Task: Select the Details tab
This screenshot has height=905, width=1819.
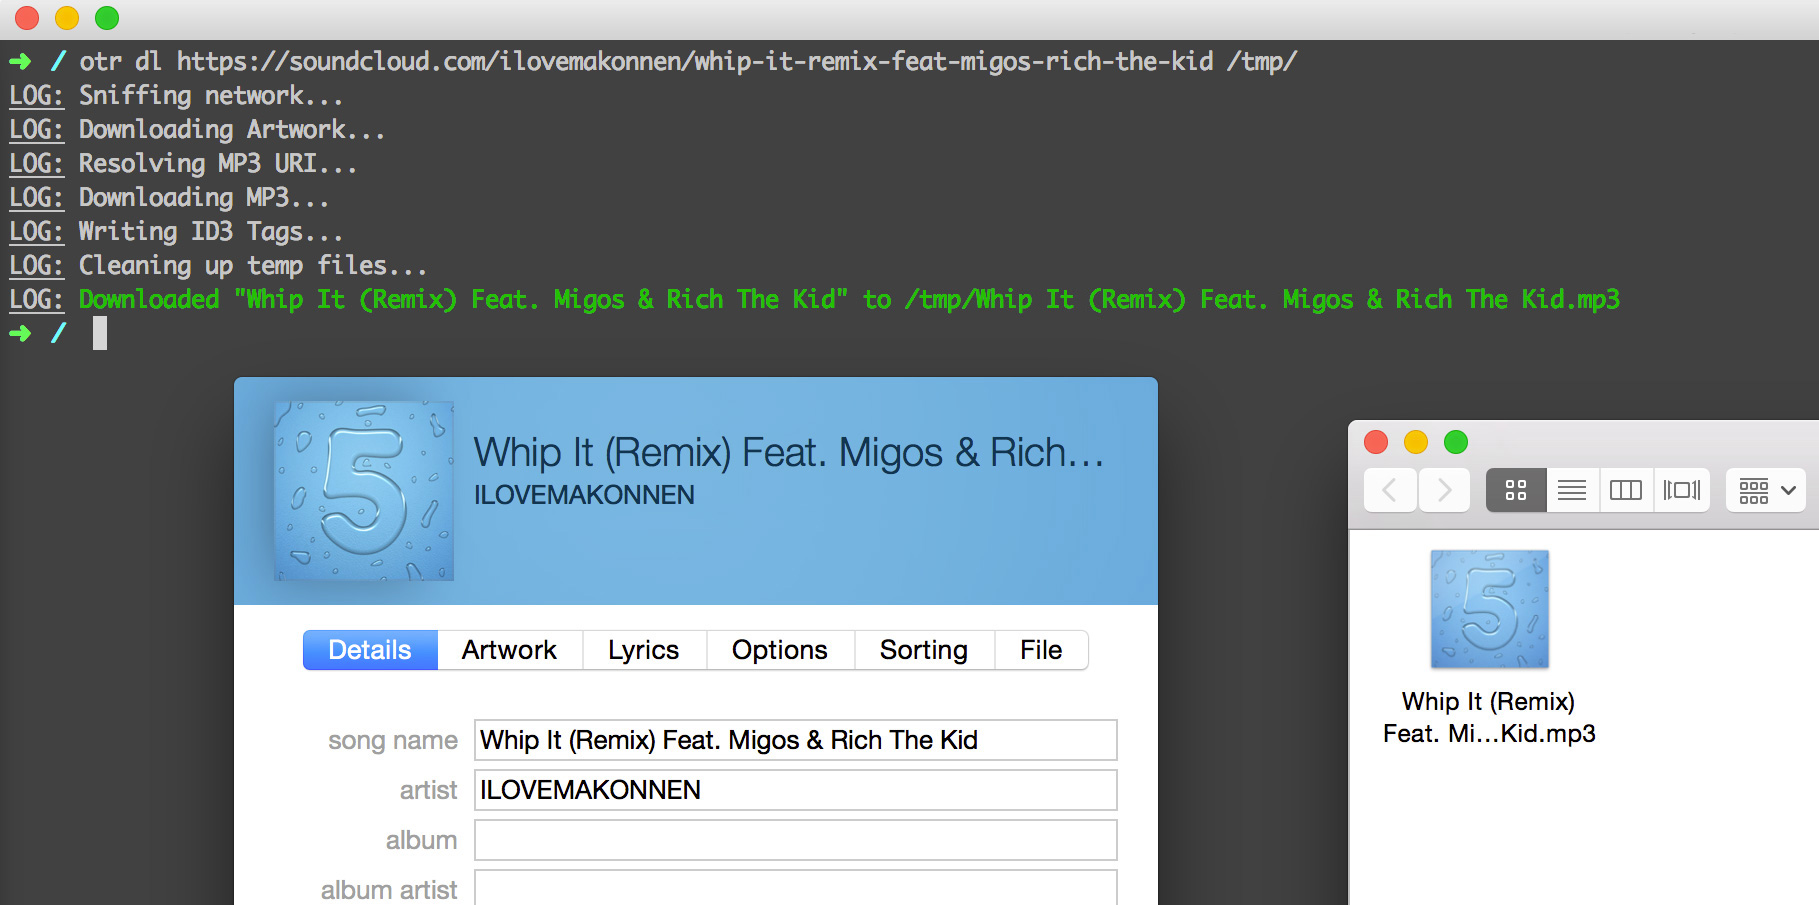Action: point(370,650)
